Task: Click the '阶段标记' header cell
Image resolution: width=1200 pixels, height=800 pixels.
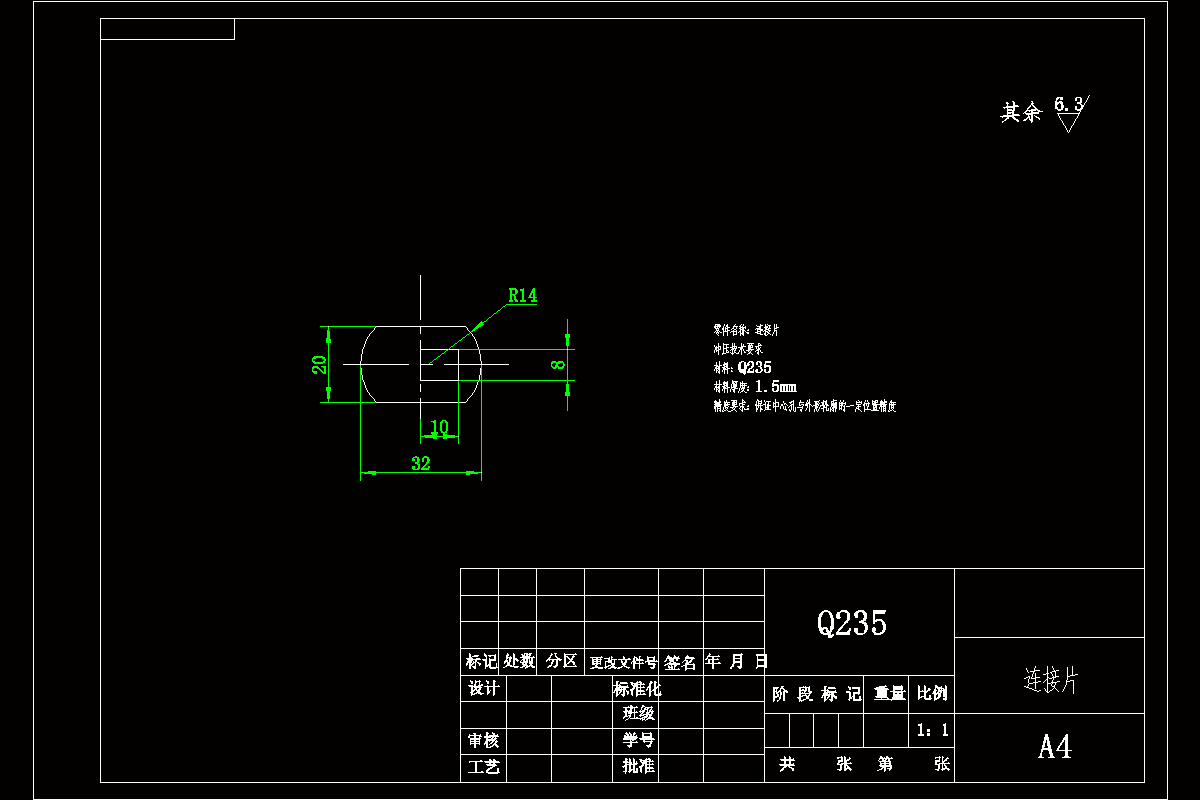Action: click(x=816, y=694)
